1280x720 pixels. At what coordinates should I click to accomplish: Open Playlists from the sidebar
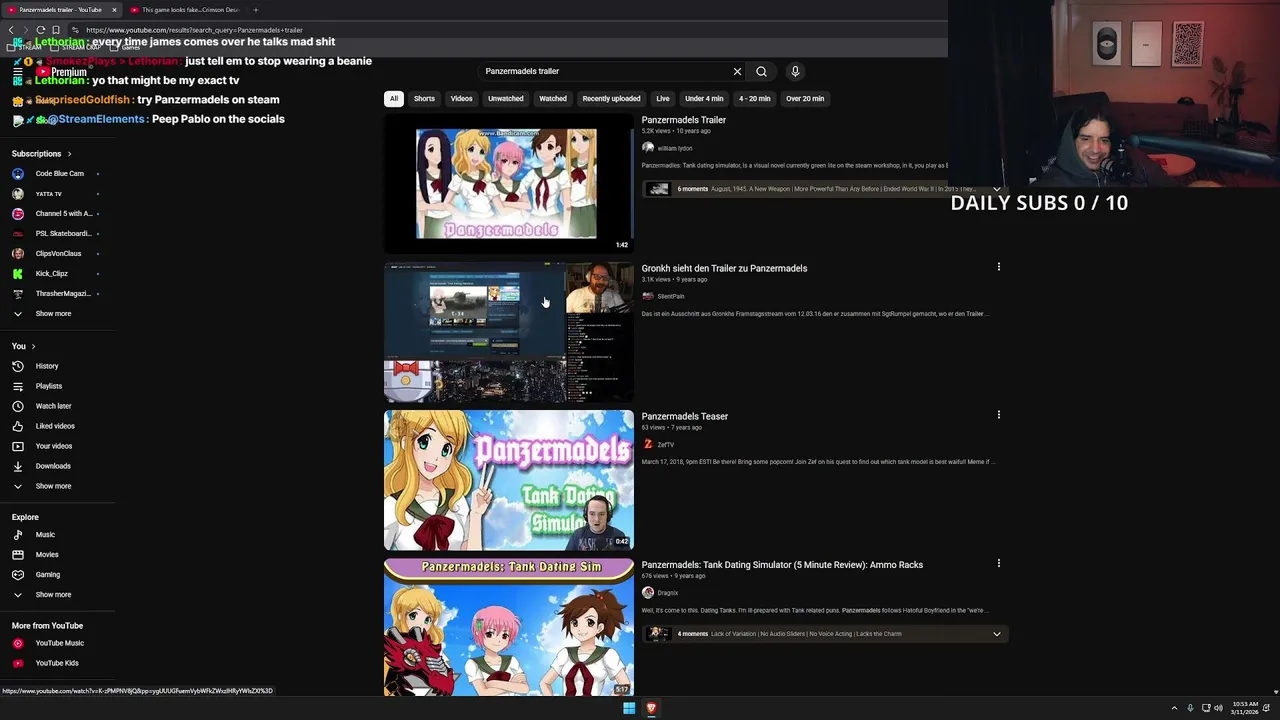(x=49, y=386)
